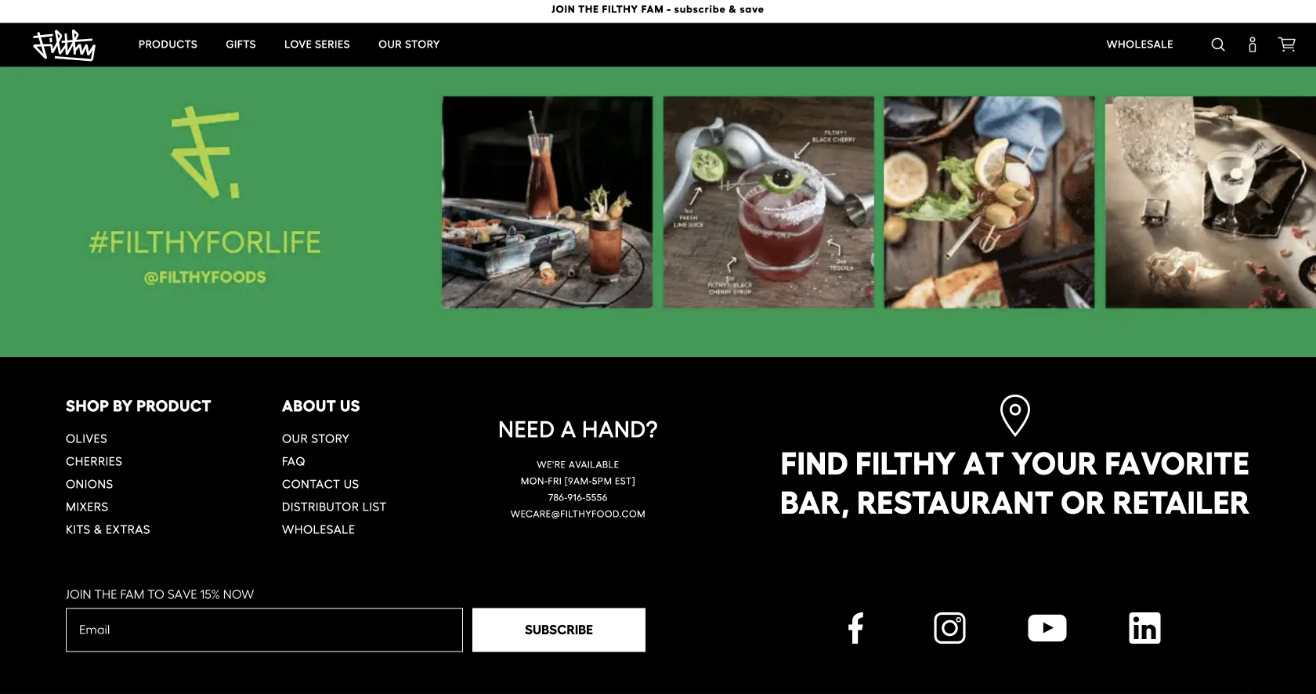Open the shopping cart icon
Viewport: 1316px width, 694px height.
coord(1287,44)
